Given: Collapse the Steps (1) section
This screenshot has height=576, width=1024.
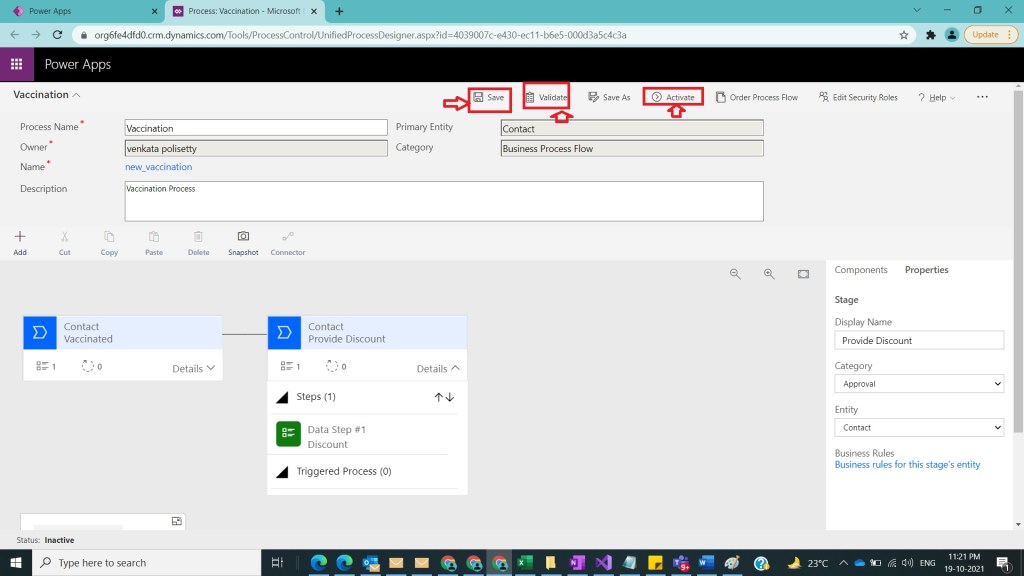Looking at the screenshot, I should (282, 397).
